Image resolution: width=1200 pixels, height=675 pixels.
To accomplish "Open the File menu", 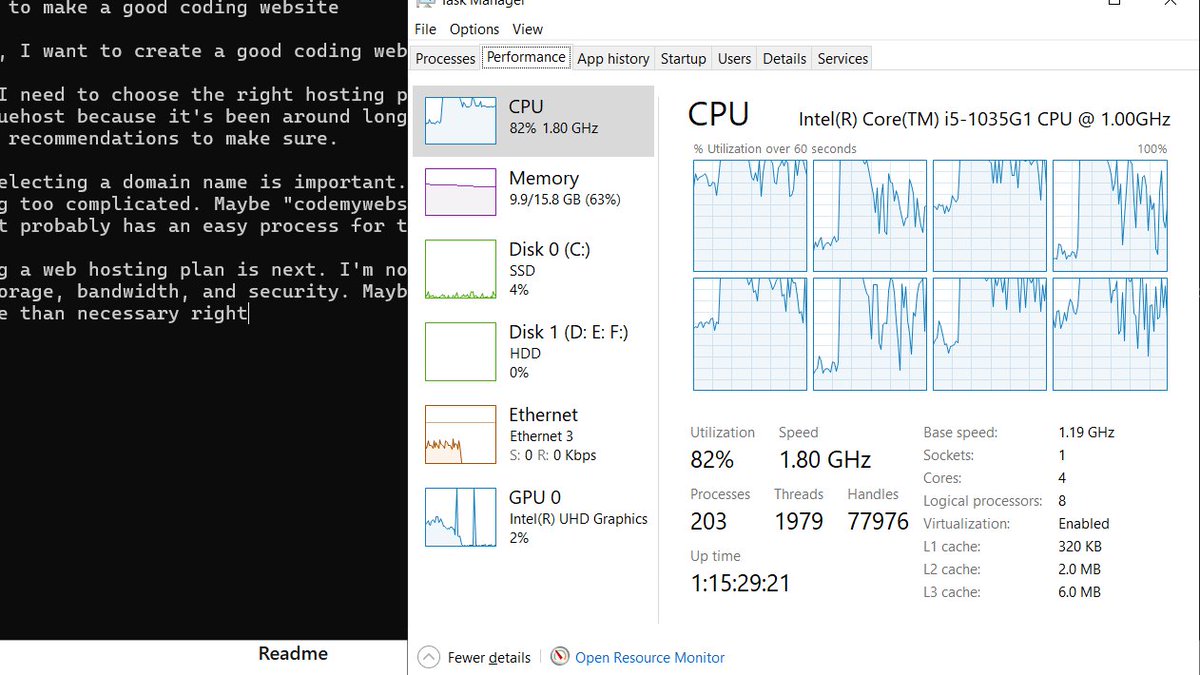I will 425,29.
